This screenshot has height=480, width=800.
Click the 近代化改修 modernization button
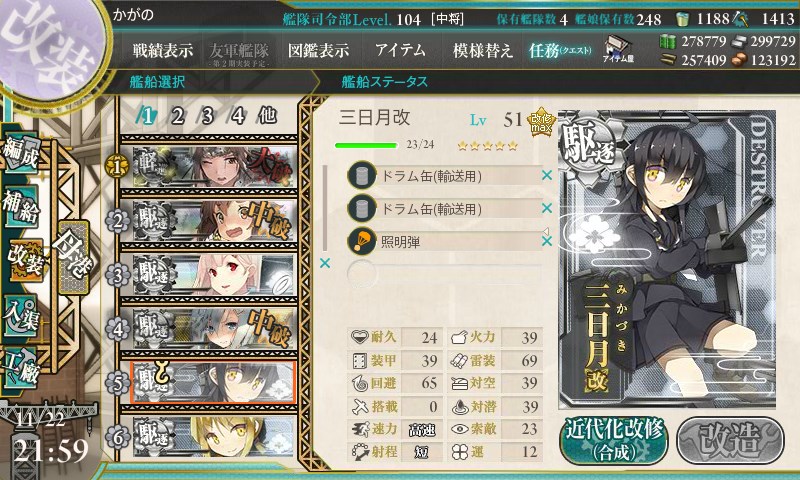(614, 440)
